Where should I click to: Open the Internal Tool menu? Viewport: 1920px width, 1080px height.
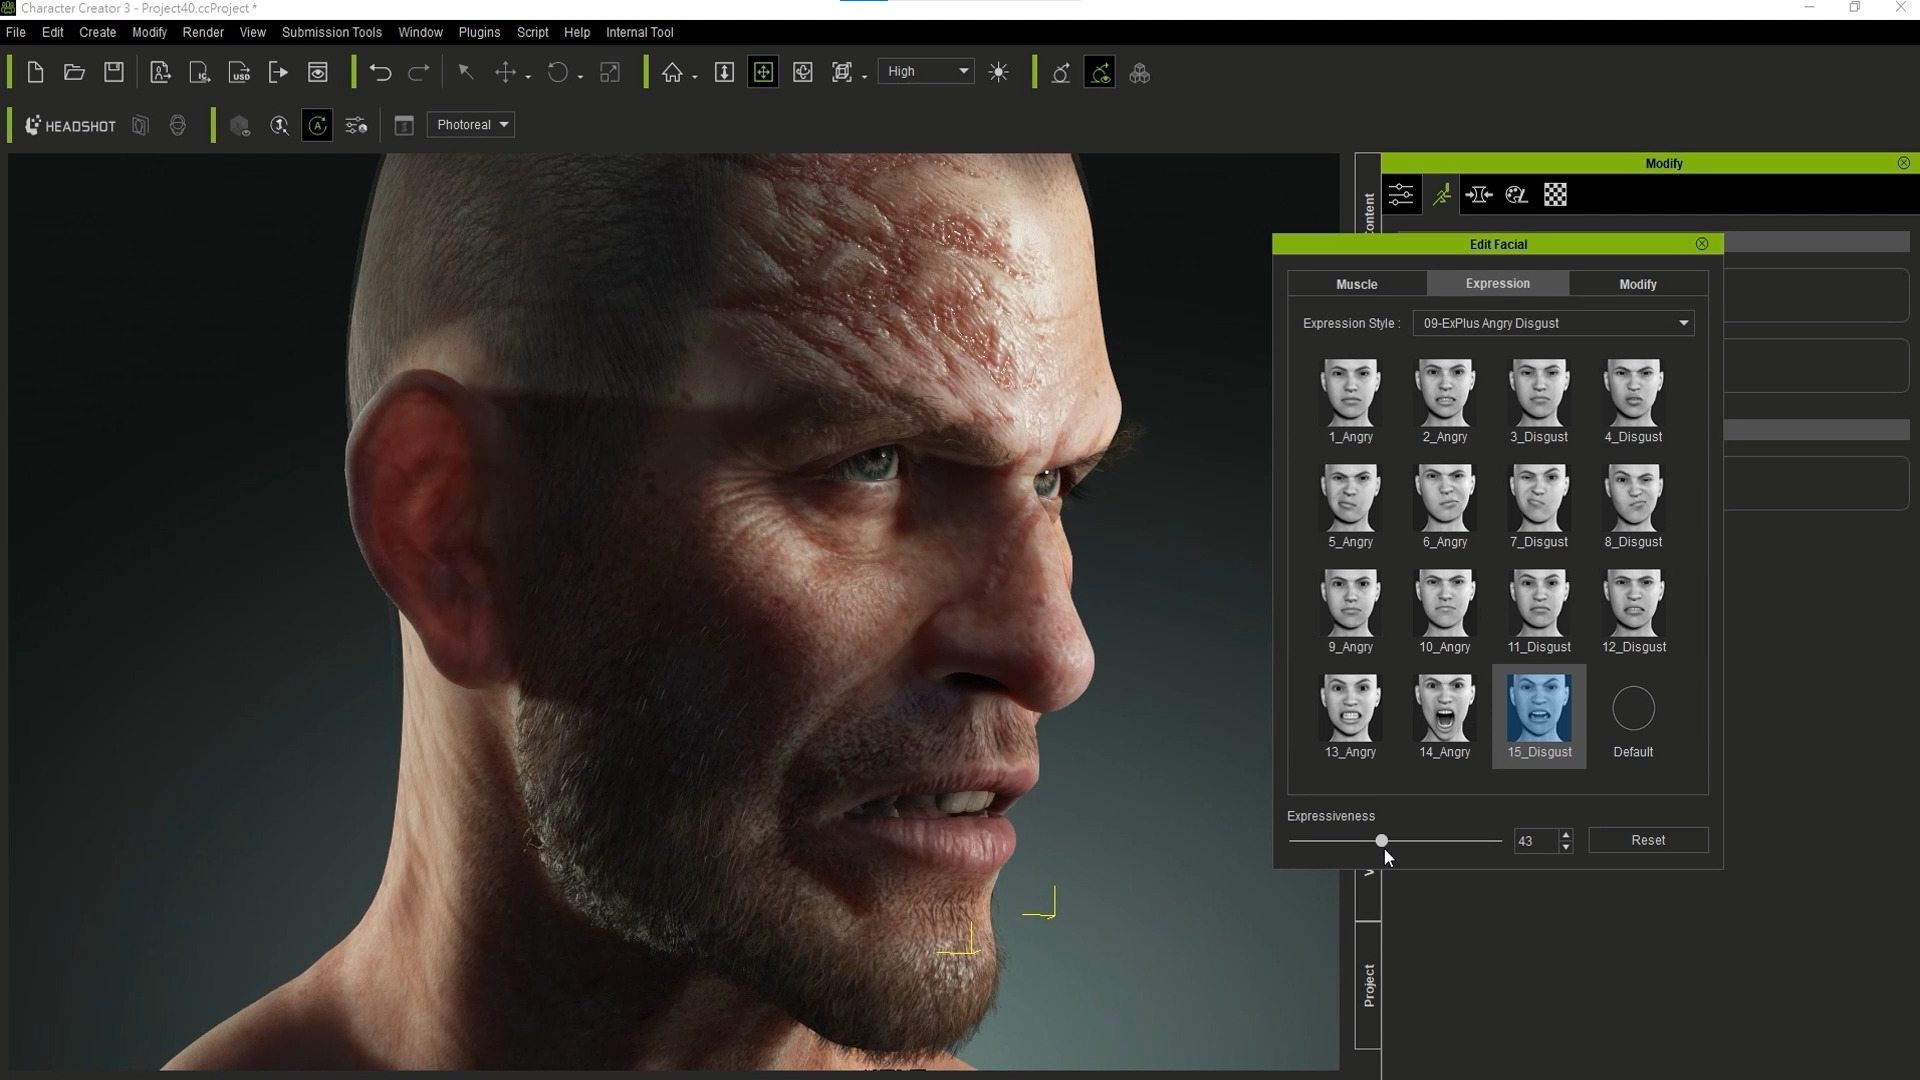coord(640,32)
